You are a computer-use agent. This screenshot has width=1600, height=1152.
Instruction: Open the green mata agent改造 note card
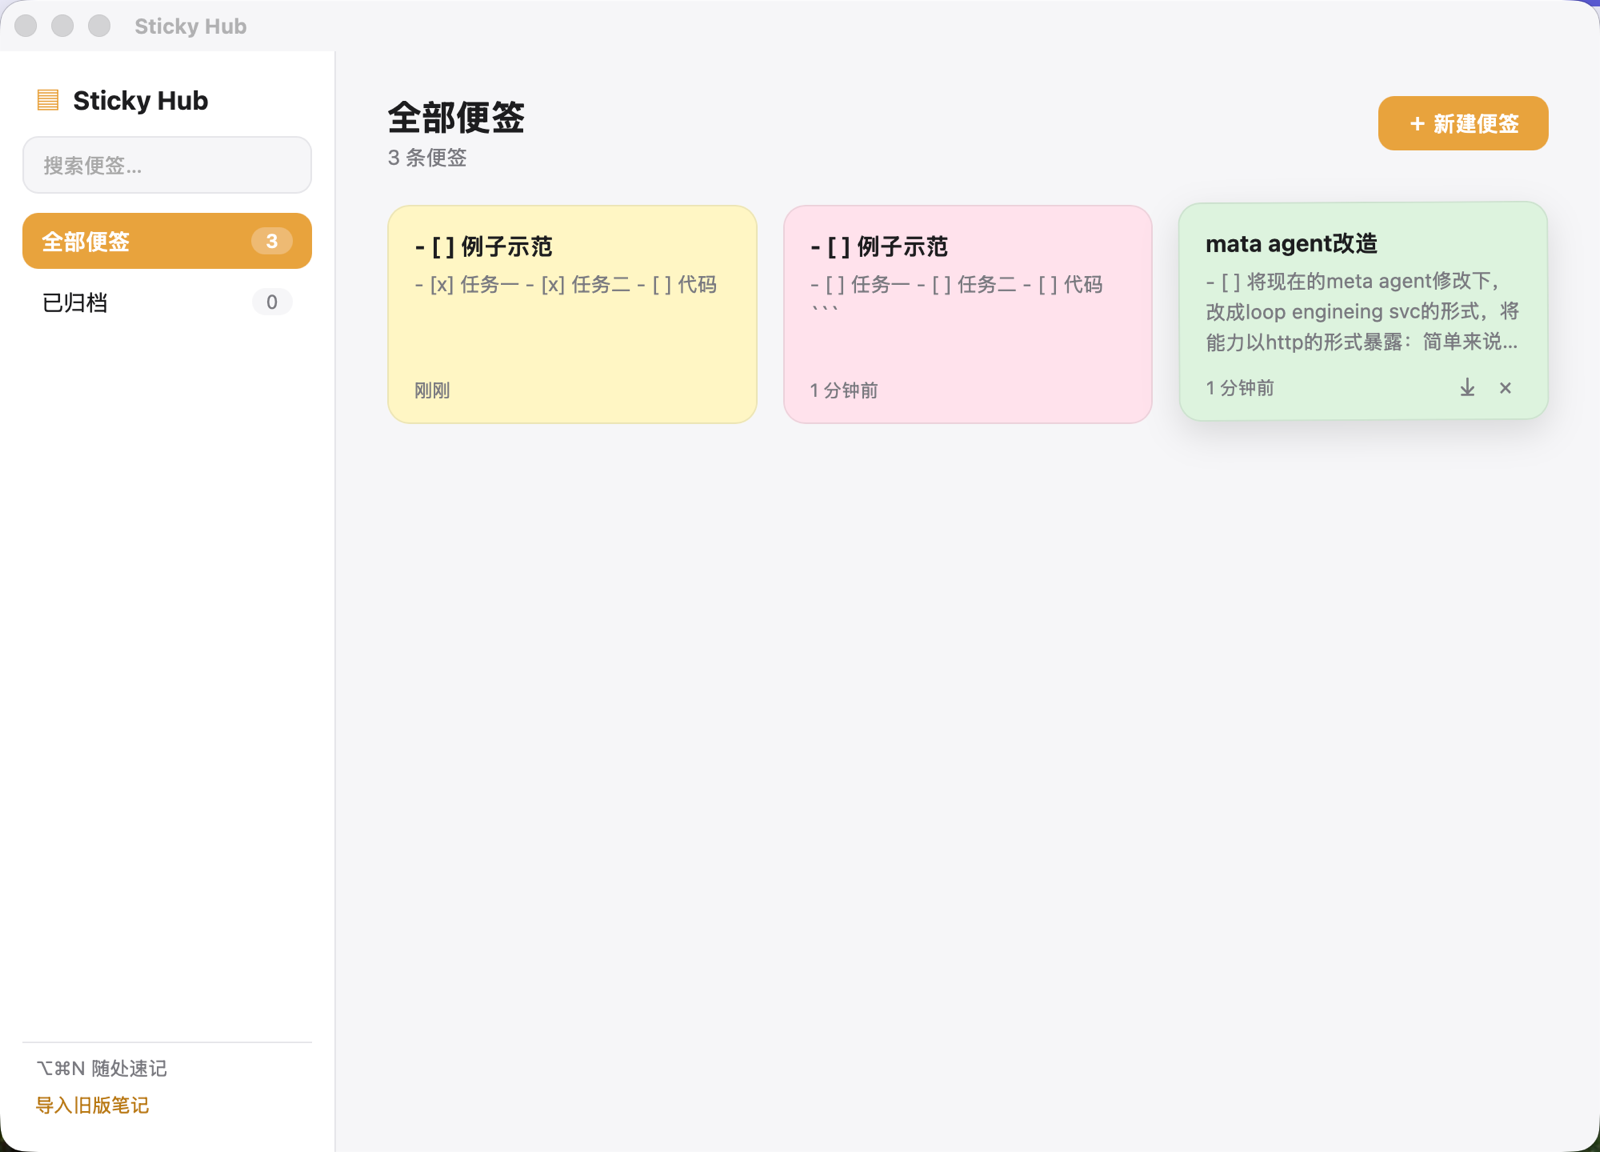tap(1363, 311)
